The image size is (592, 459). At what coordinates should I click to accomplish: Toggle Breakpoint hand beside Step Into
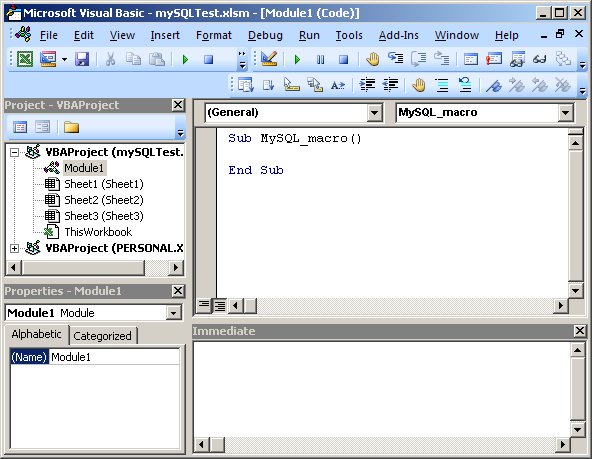pos(373,59)
